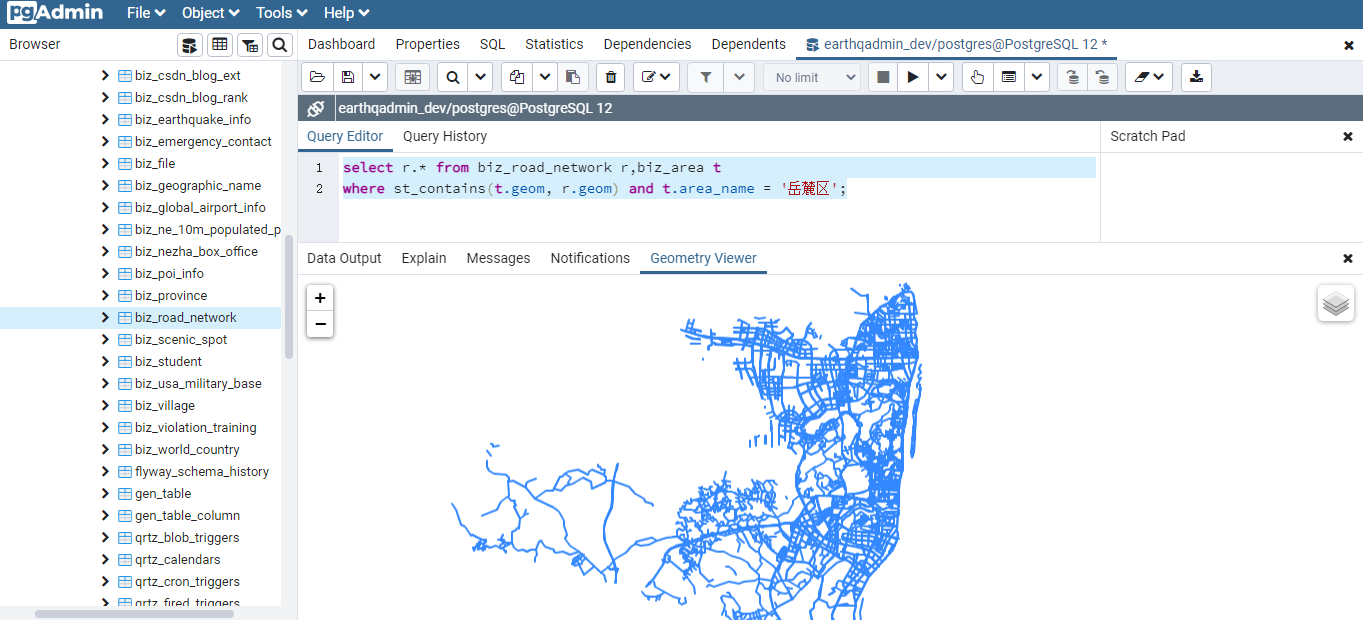Expand the biz_province tree node

pos(105,295)
